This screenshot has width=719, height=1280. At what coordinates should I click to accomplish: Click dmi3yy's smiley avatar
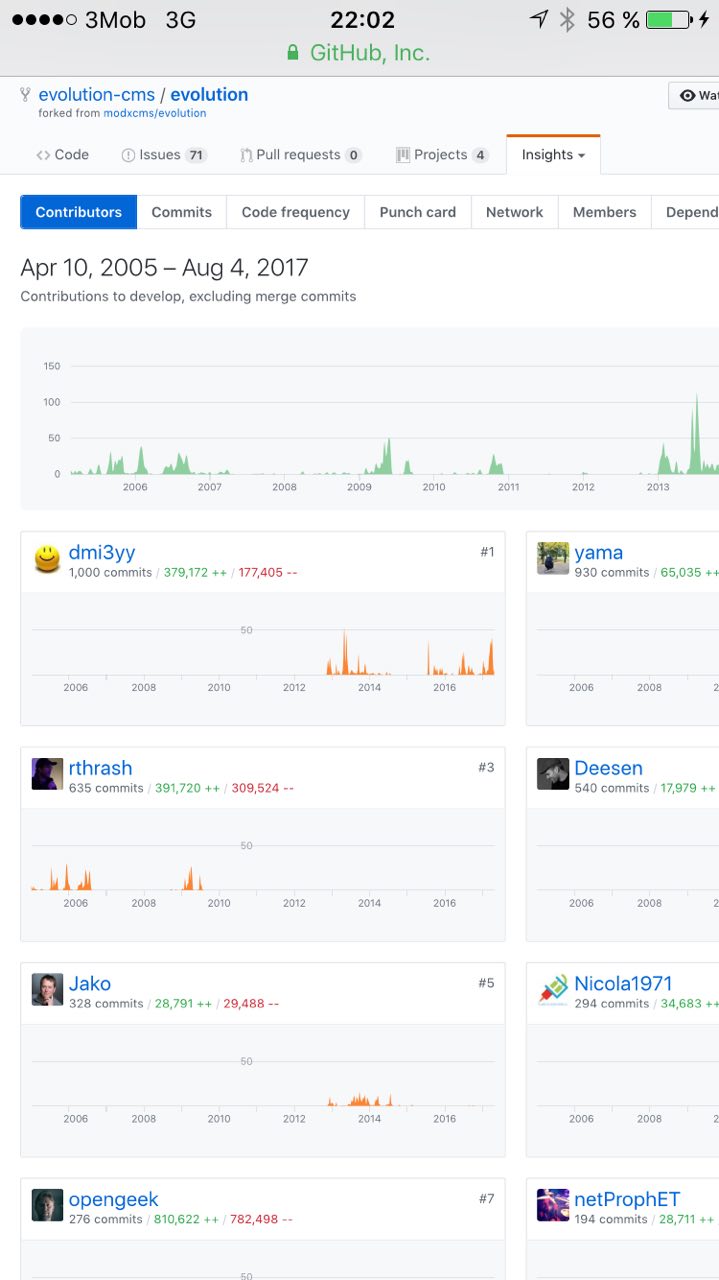click(47, 558)
